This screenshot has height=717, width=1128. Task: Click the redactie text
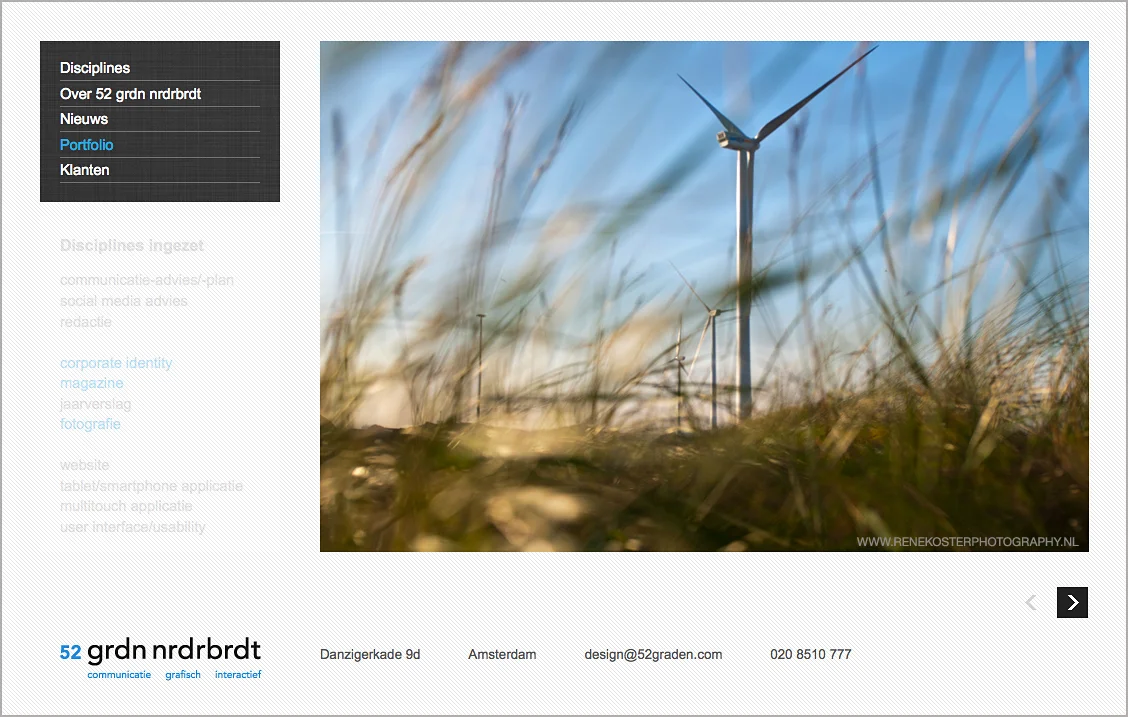86,322
